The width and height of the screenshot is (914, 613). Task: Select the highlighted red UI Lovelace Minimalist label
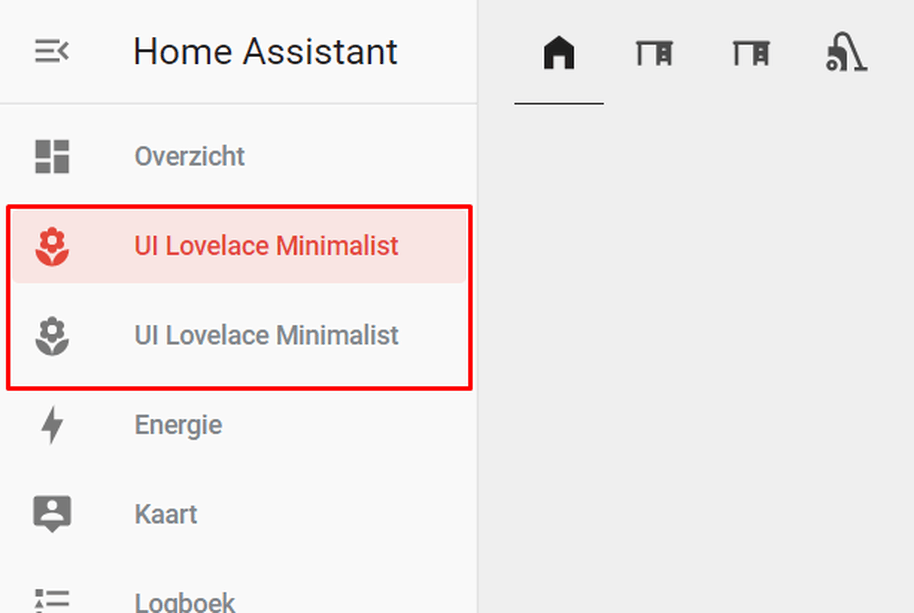pyautogui.click(x=266, y=246)
